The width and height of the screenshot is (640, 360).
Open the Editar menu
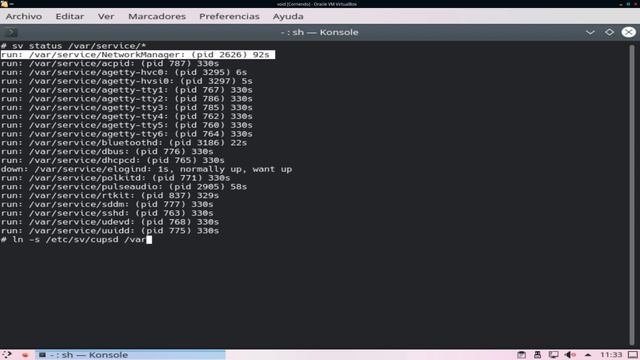(70, 16)
